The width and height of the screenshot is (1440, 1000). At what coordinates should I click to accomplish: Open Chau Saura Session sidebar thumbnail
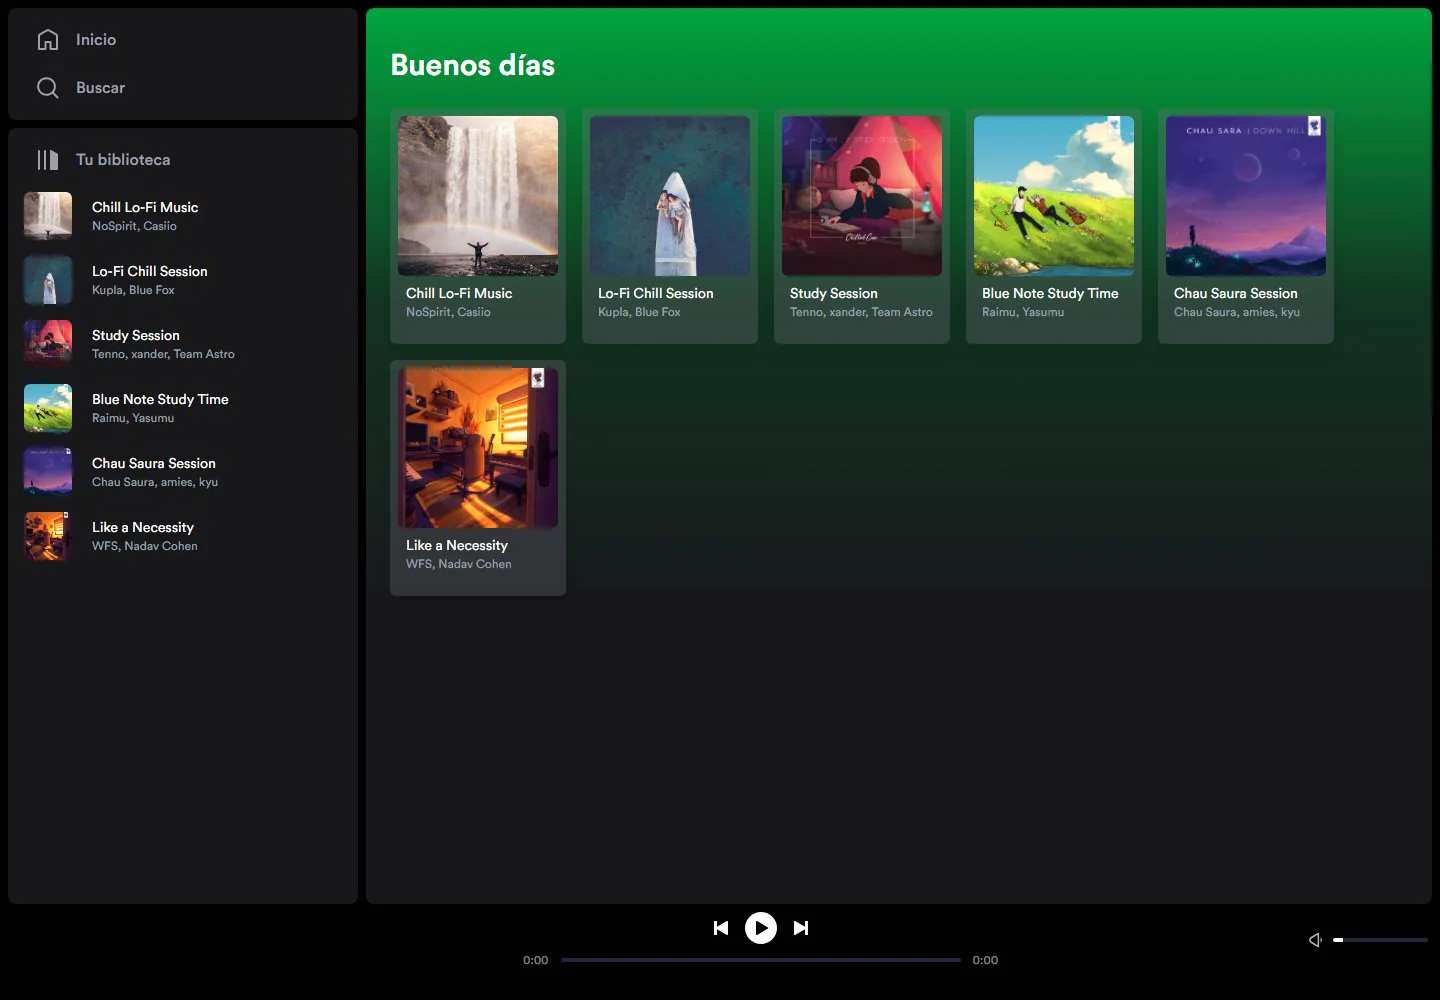48,472
